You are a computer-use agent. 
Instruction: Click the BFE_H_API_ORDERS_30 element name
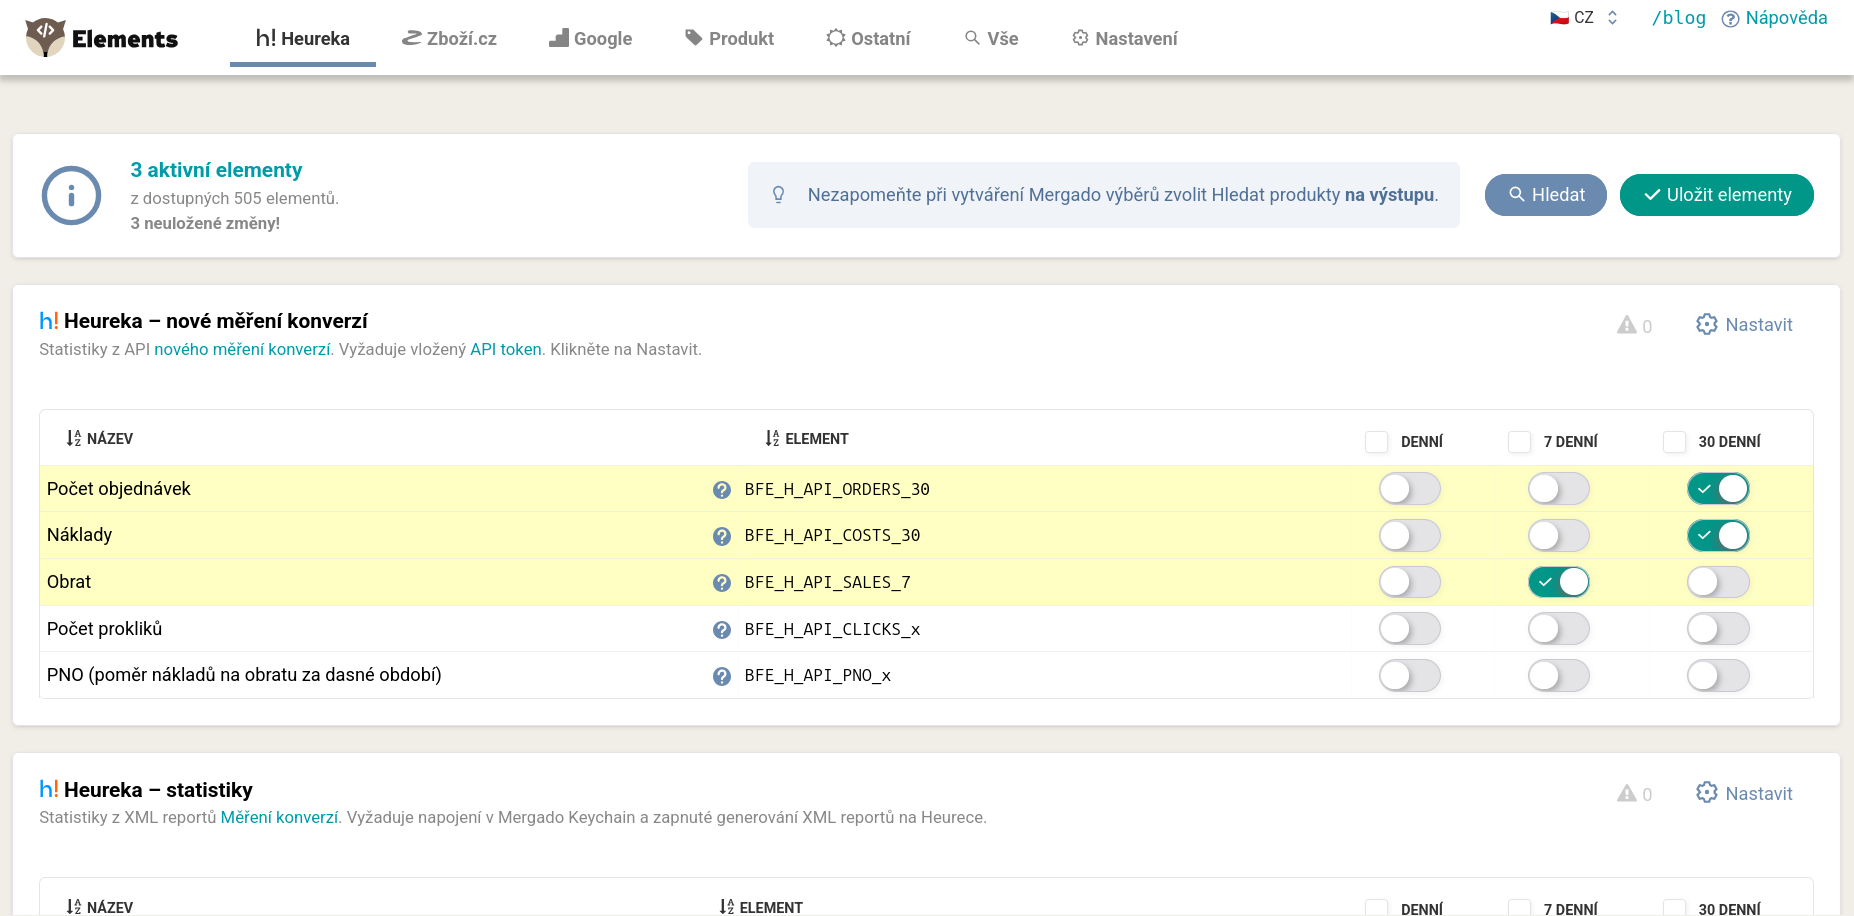(x=837, y=490)
